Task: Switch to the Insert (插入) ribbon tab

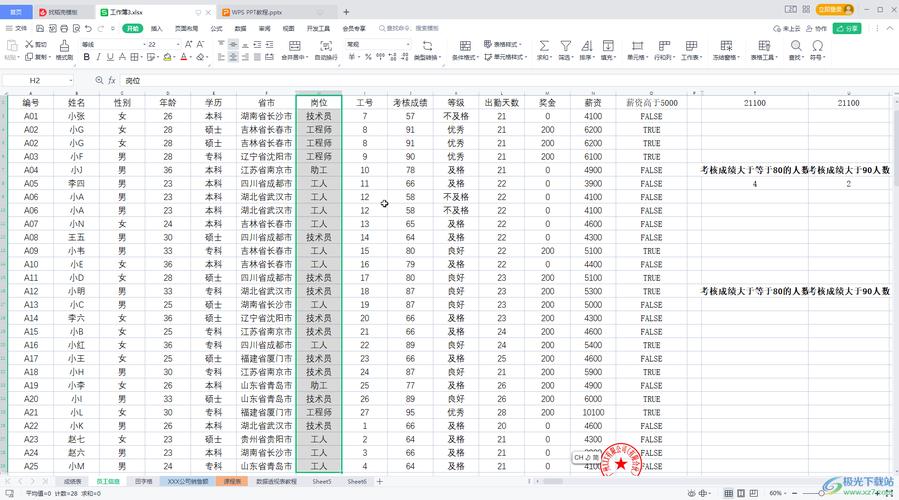Action: (157, 28)
